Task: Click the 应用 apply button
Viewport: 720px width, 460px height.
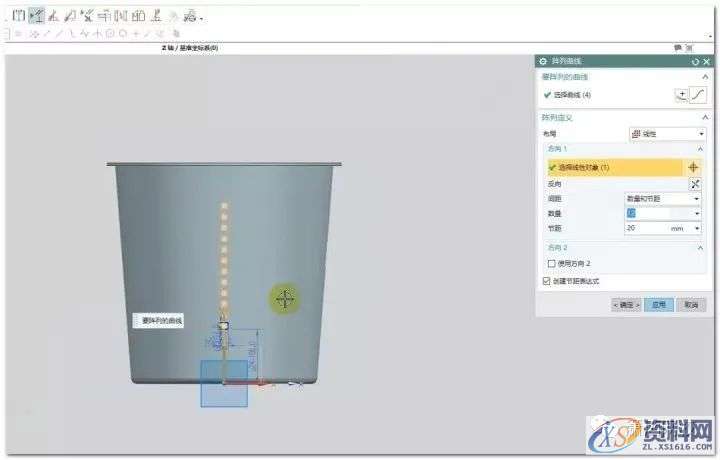Action: pyautogui.click(x=659, y=304)
